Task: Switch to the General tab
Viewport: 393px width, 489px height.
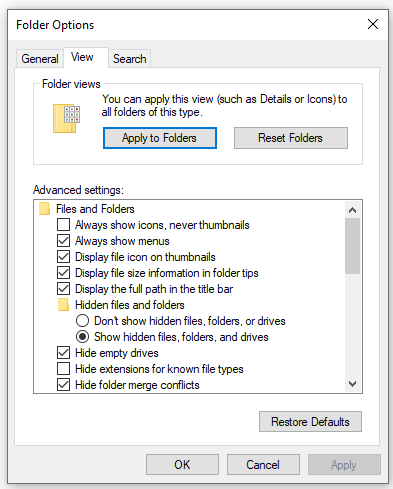Action: (40, 59)
